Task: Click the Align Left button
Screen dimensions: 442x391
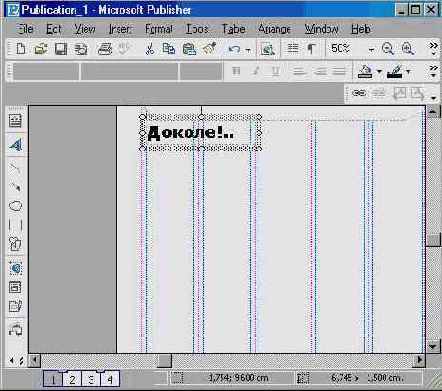Action: click(x=299, y=71)
